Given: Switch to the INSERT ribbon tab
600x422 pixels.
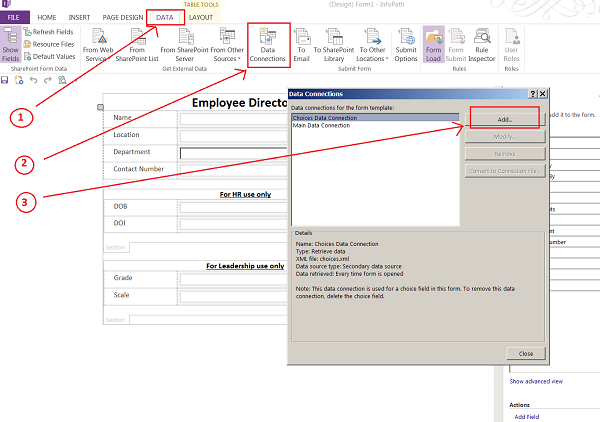Looking at the screenshot, I should (79, 18).
